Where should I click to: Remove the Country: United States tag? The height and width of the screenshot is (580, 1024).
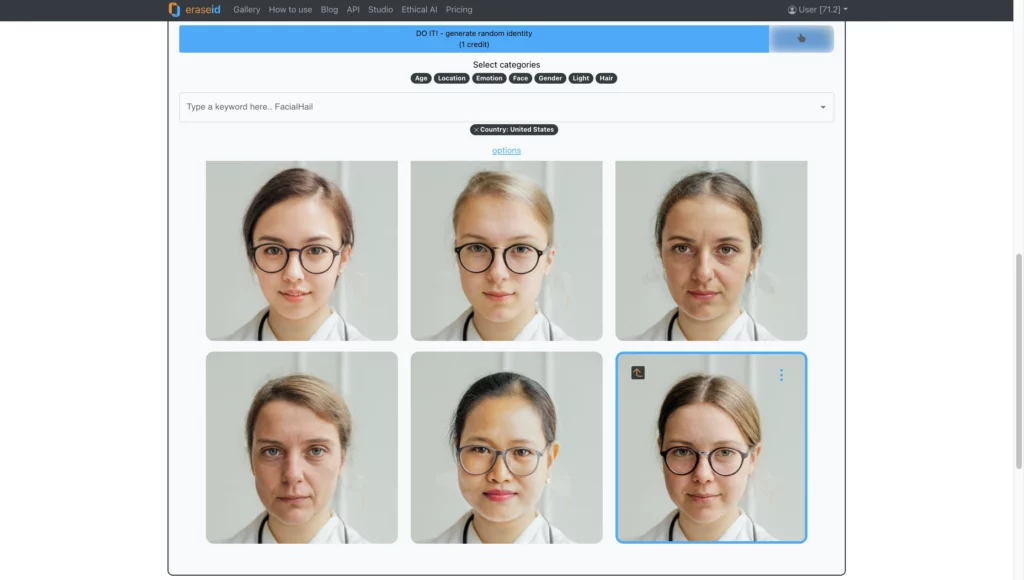click(x=476, y=130)
